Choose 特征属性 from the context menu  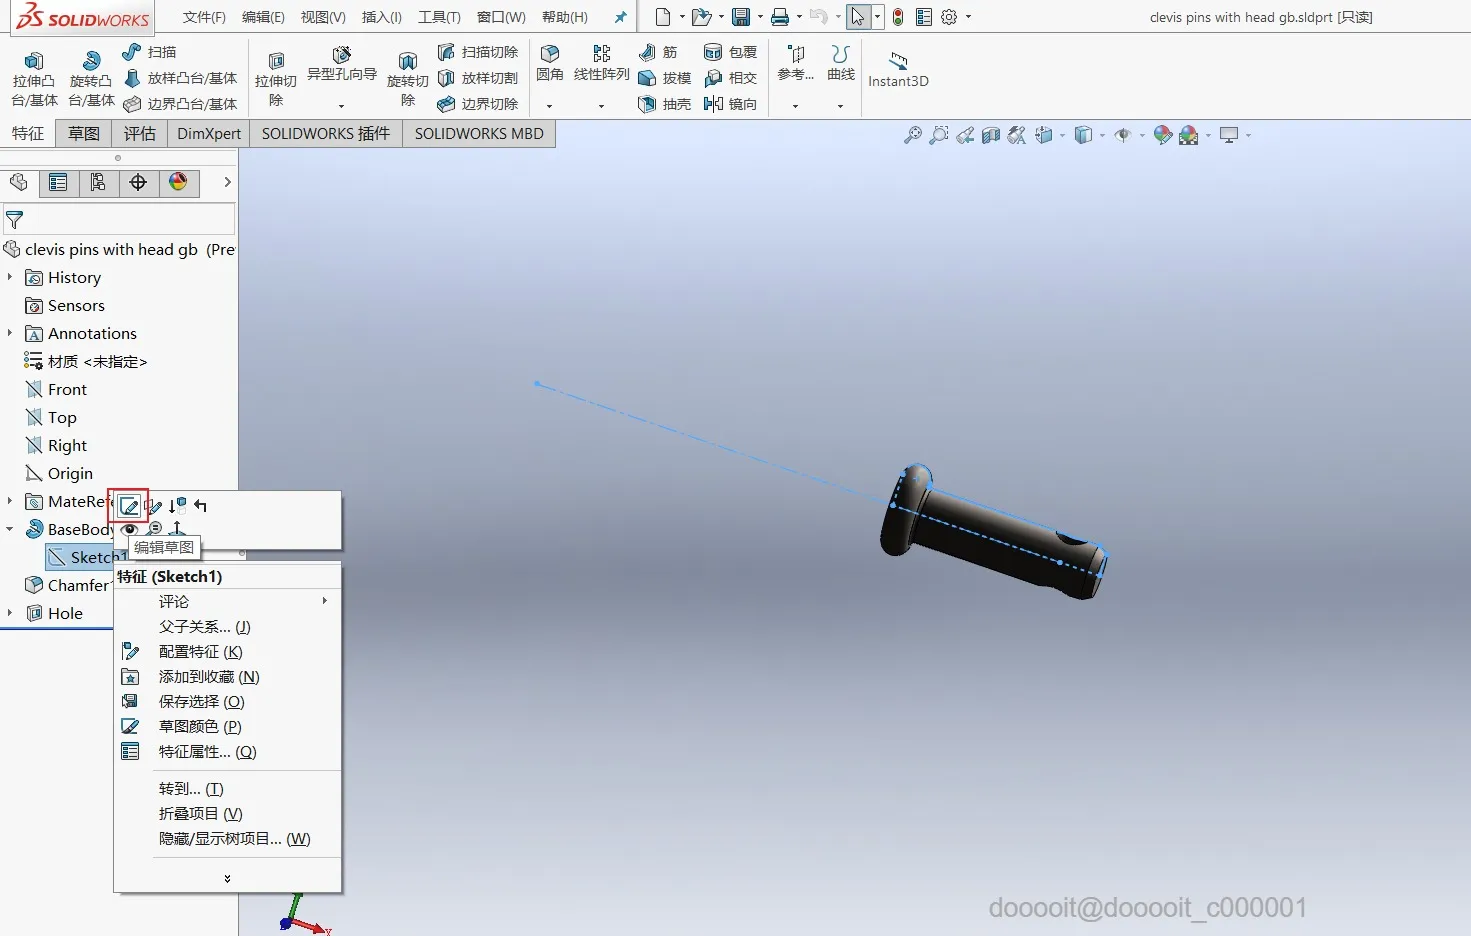click(x=207, y=752)
